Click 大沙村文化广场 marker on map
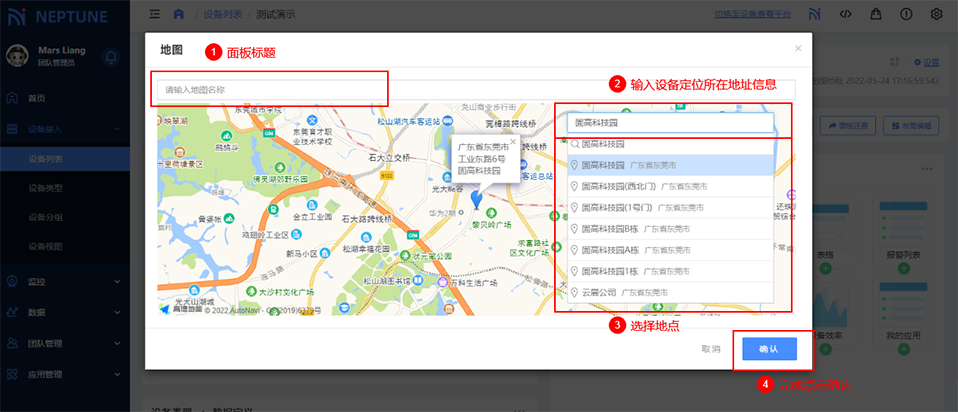The height and width of the screenshot is (412, 958). coord(250,291)
